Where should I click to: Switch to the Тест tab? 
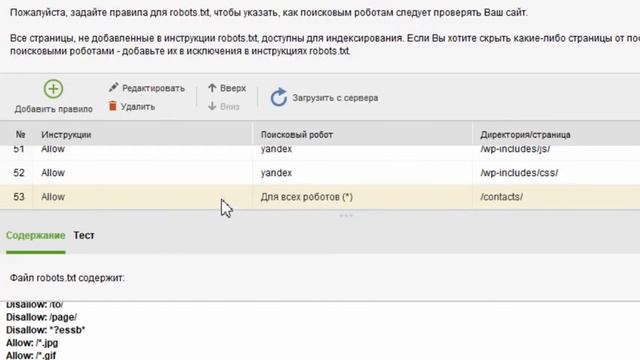point(84,236)
